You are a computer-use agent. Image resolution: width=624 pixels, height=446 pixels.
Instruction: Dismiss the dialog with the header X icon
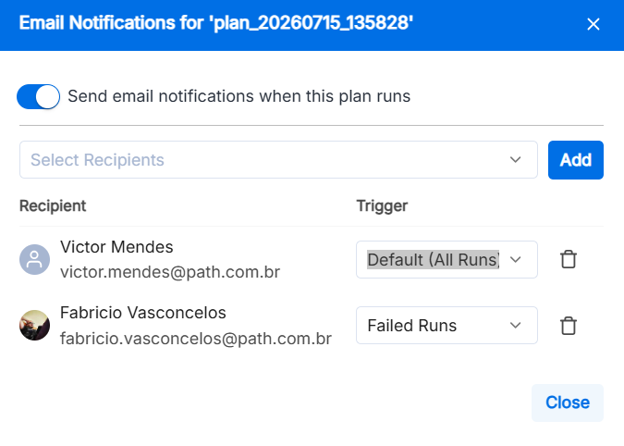pyautogui.click(x=593, y=24)
